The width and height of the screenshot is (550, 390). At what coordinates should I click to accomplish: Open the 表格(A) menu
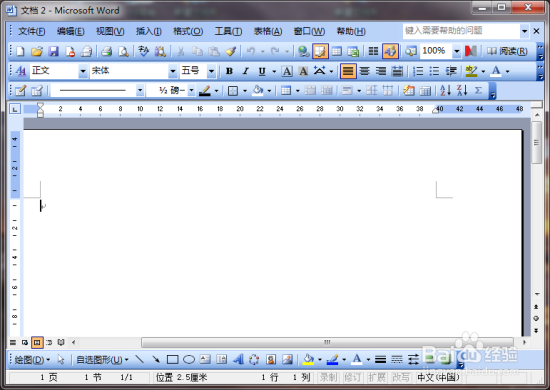[x=268, y=32]
